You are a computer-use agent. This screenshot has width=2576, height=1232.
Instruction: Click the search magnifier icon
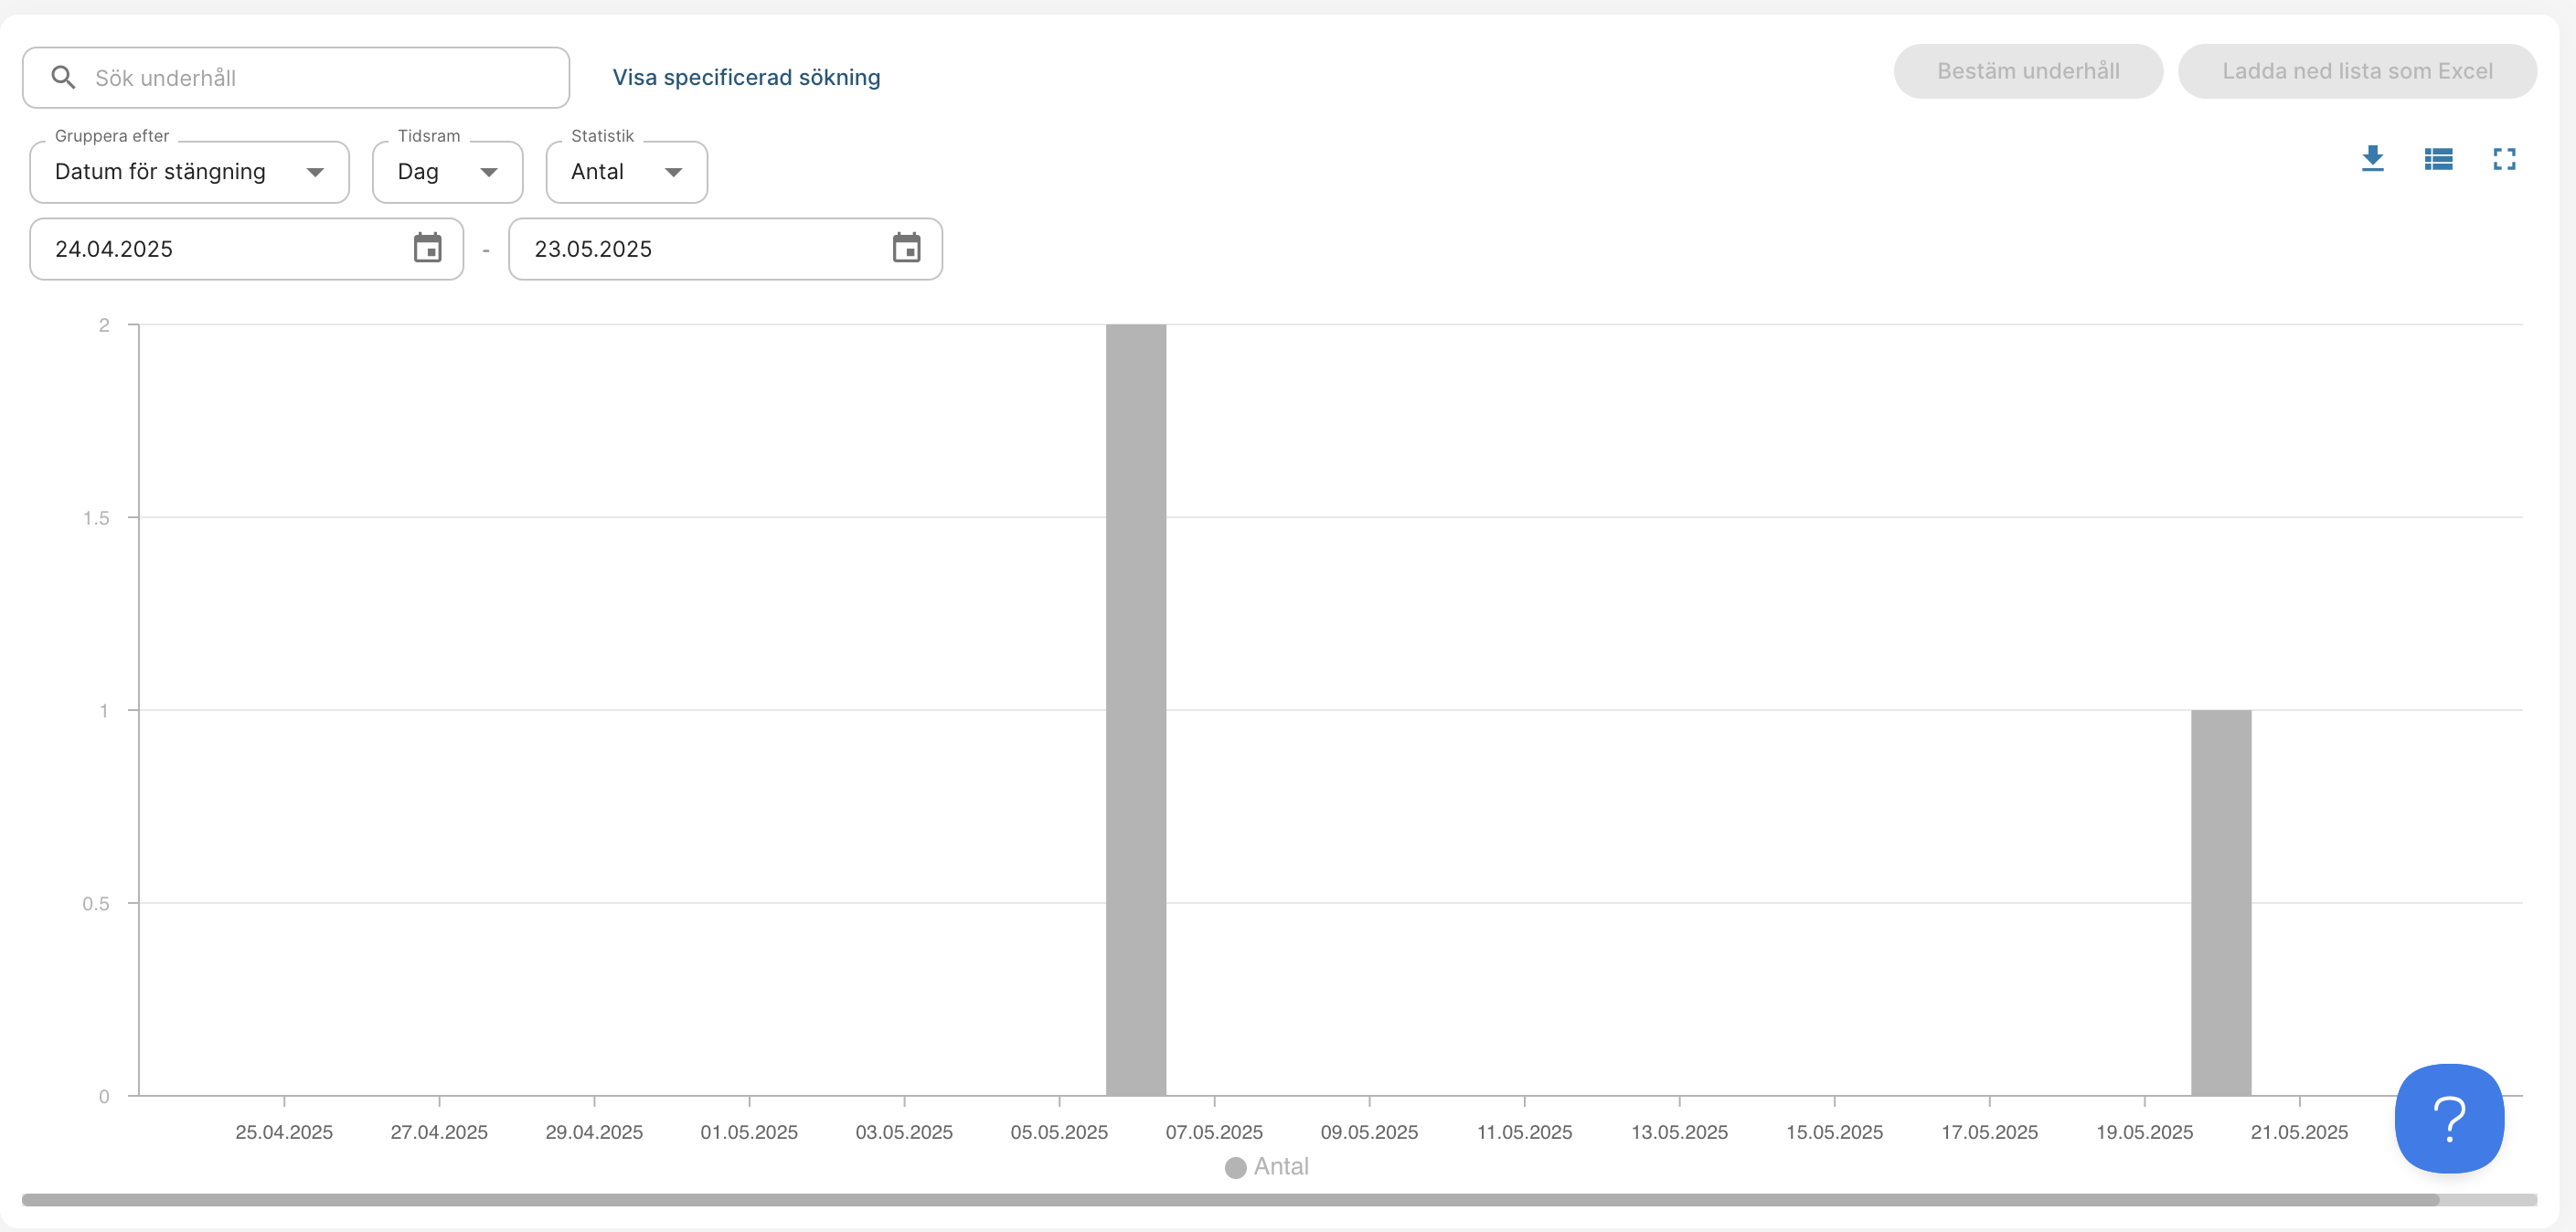click(x=63, y=77)
